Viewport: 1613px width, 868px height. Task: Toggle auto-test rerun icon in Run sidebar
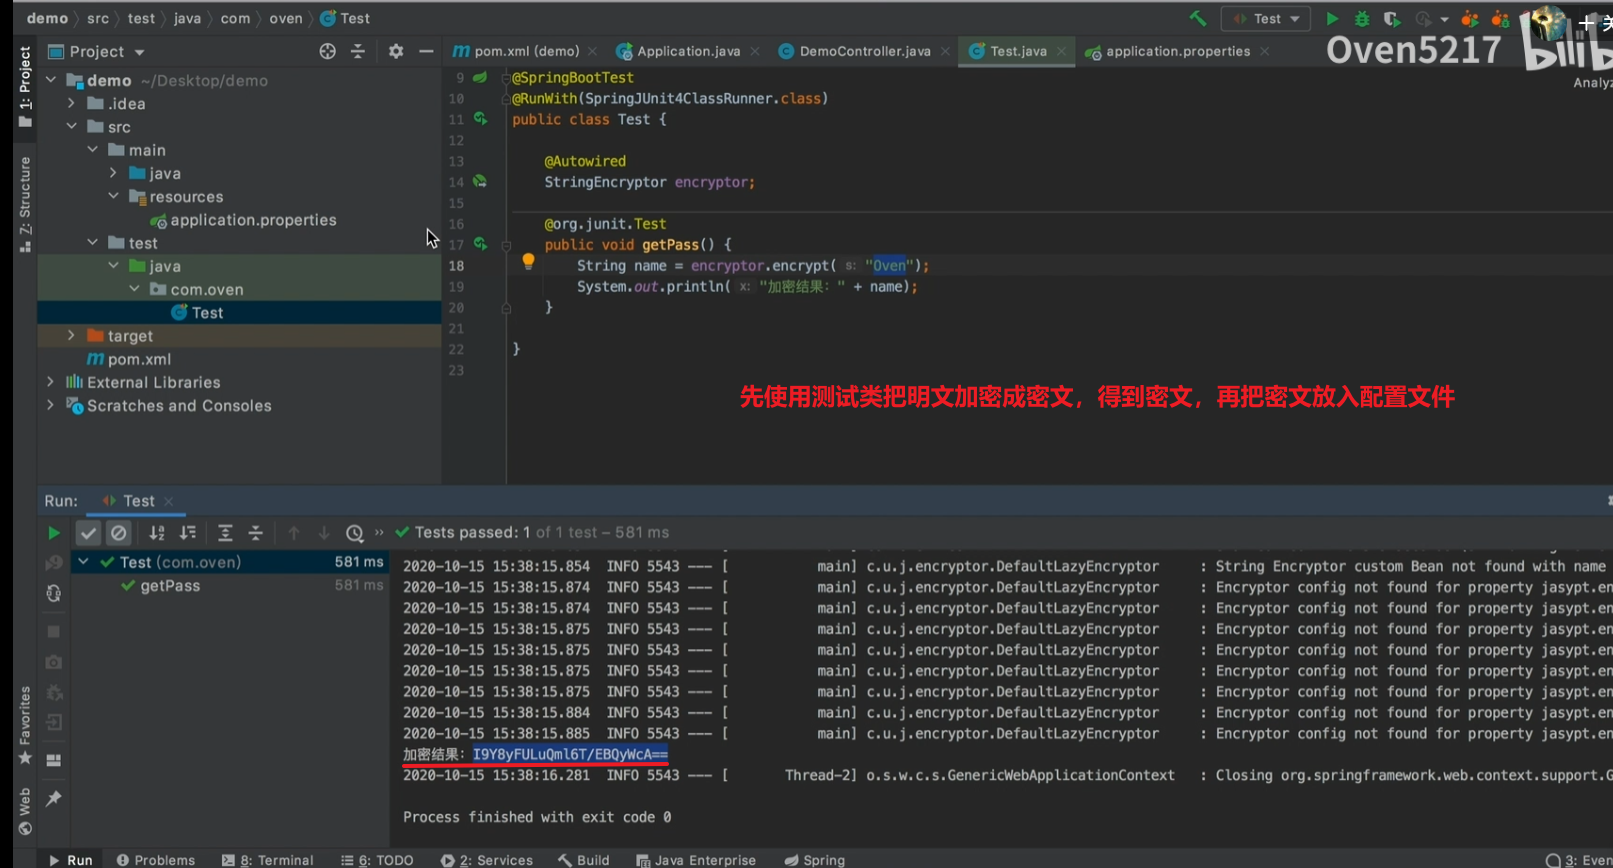click(54, 593)
